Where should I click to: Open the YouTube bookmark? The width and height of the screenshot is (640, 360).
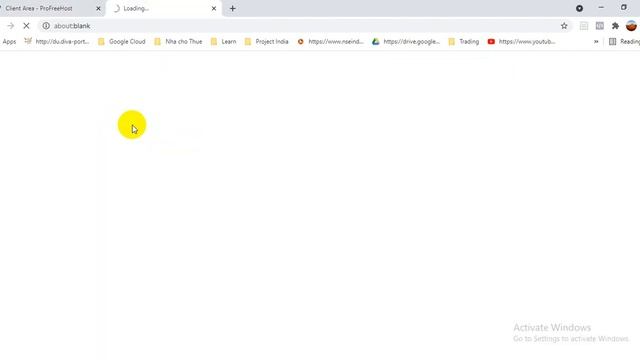click(522, 42)
